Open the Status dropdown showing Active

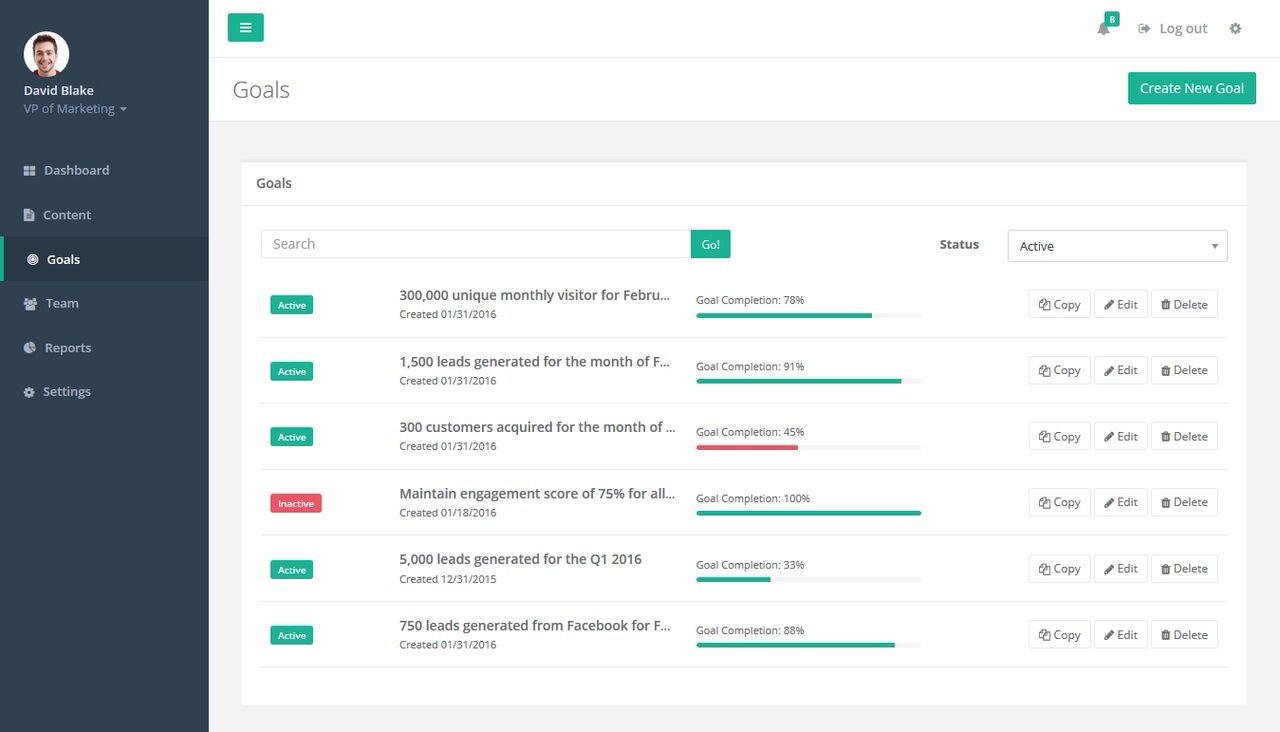tap(1117, 245)
